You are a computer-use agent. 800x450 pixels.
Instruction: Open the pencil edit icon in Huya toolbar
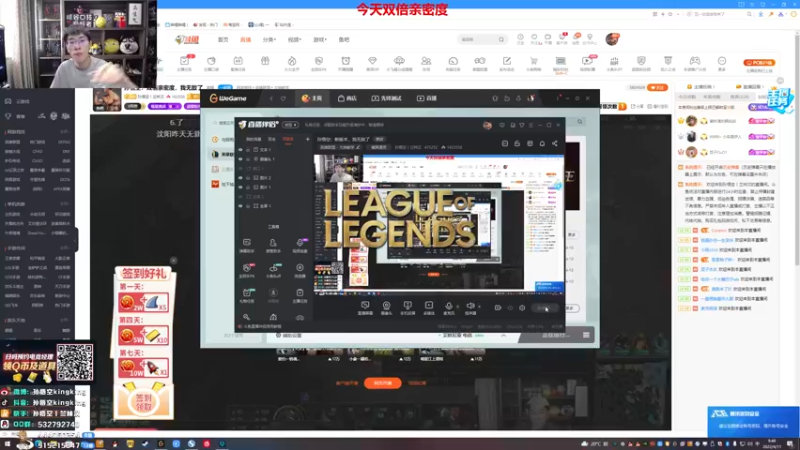507,61
